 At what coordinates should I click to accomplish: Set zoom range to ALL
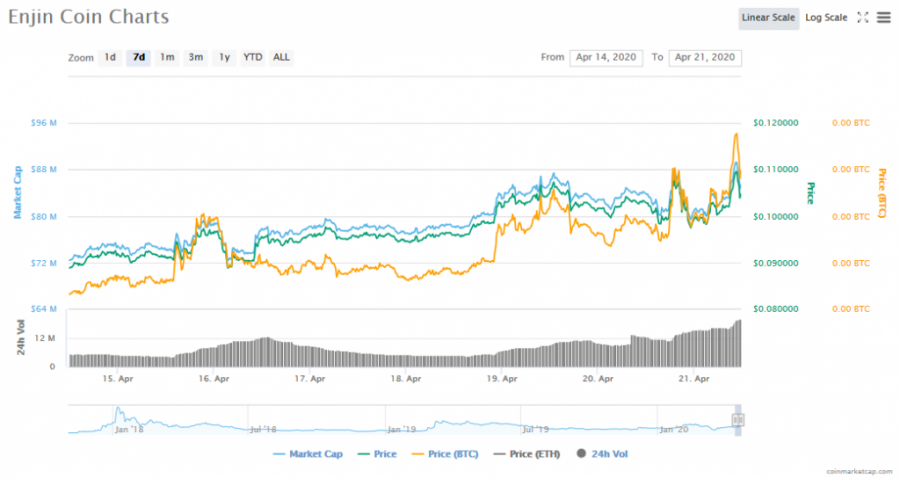[x=281, y=57]
